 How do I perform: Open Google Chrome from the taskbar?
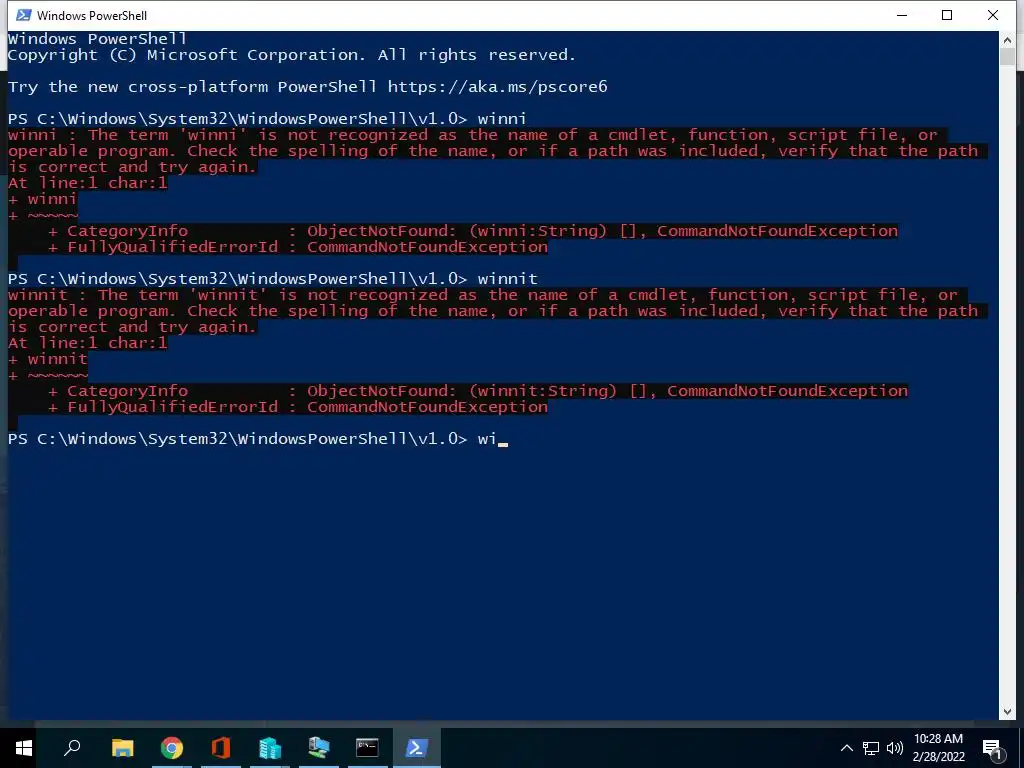[172, 748]
